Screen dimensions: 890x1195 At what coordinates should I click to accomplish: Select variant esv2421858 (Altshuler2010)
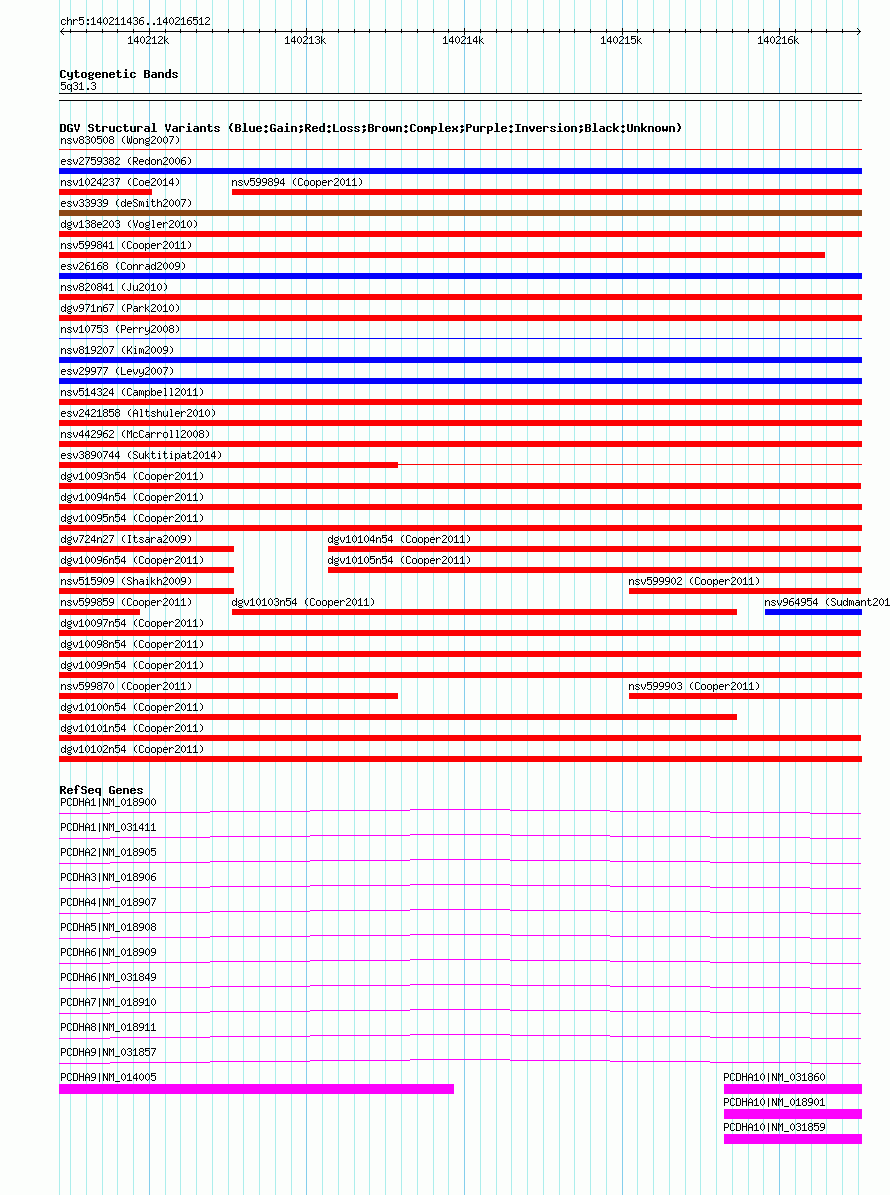click(139, 413)
